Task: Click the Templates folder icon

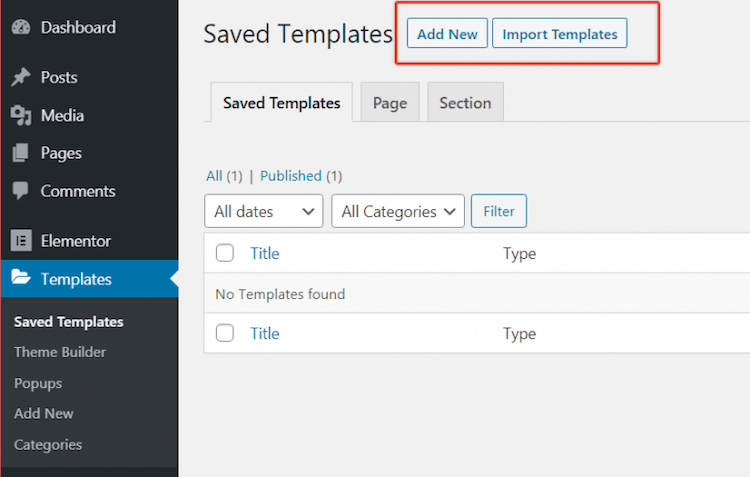Action: click(x=21, y=277)
